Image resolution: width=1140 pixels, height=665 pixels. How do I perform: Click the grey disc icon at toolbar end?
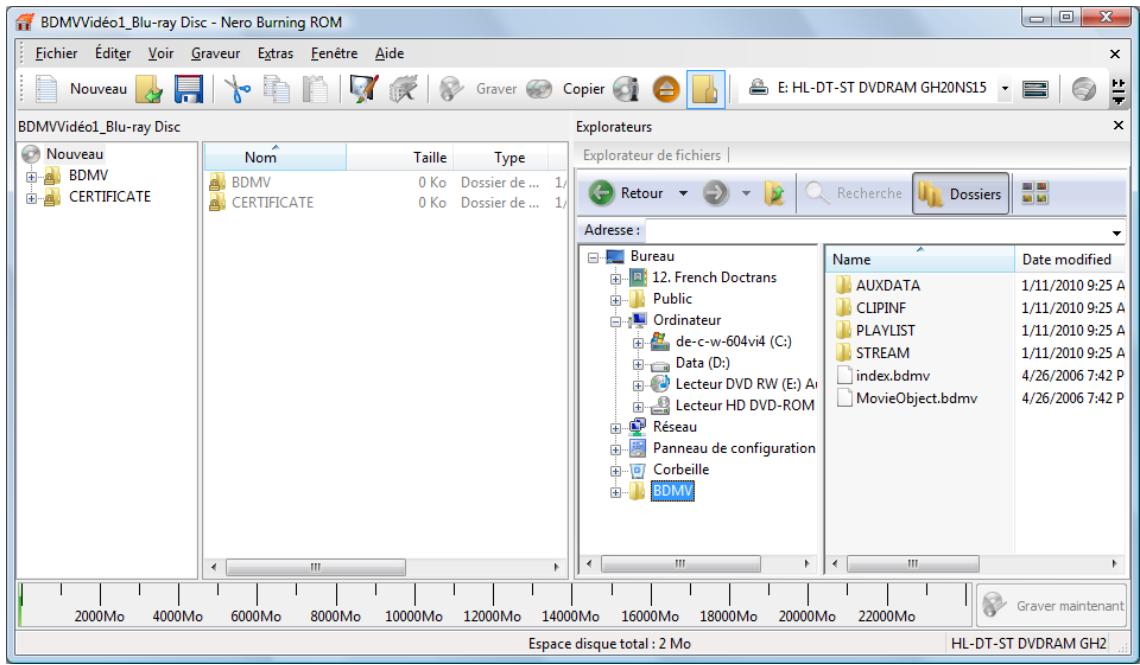[1083, 89]
